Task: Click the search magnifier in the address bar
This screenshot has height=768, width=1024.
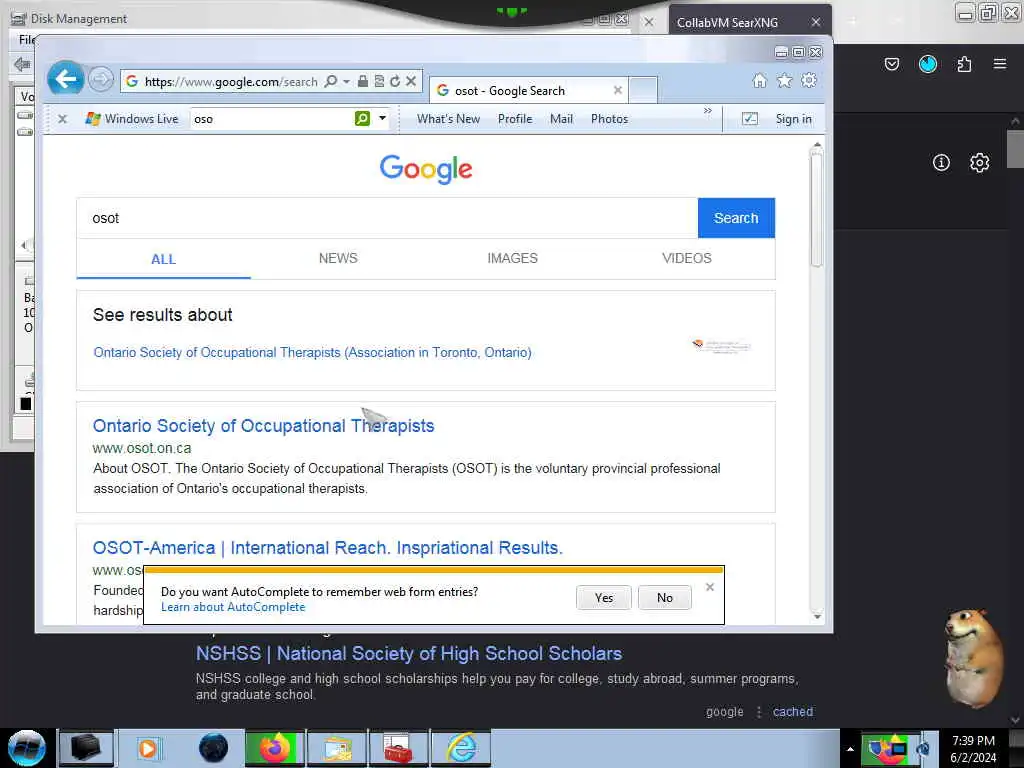Action: tap(331, 81)
